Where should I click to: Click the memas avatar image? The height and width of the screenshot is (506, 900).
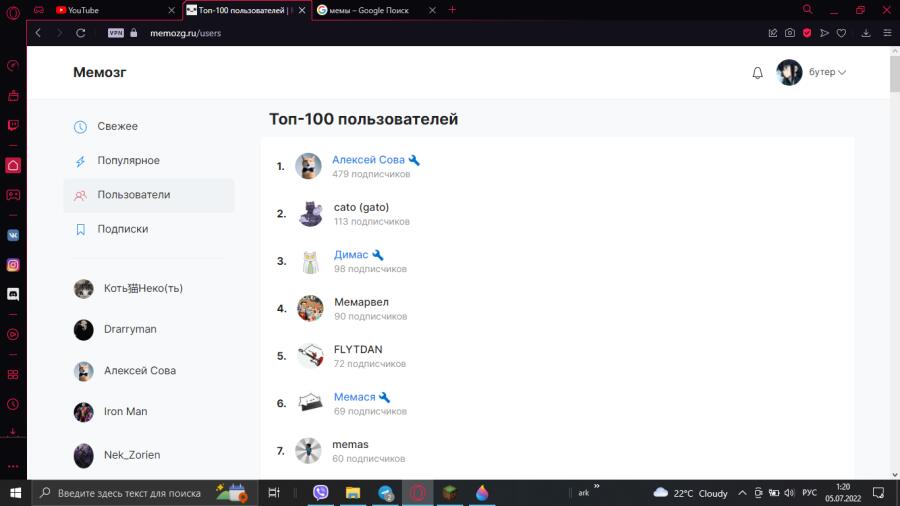tap(308, 451)
